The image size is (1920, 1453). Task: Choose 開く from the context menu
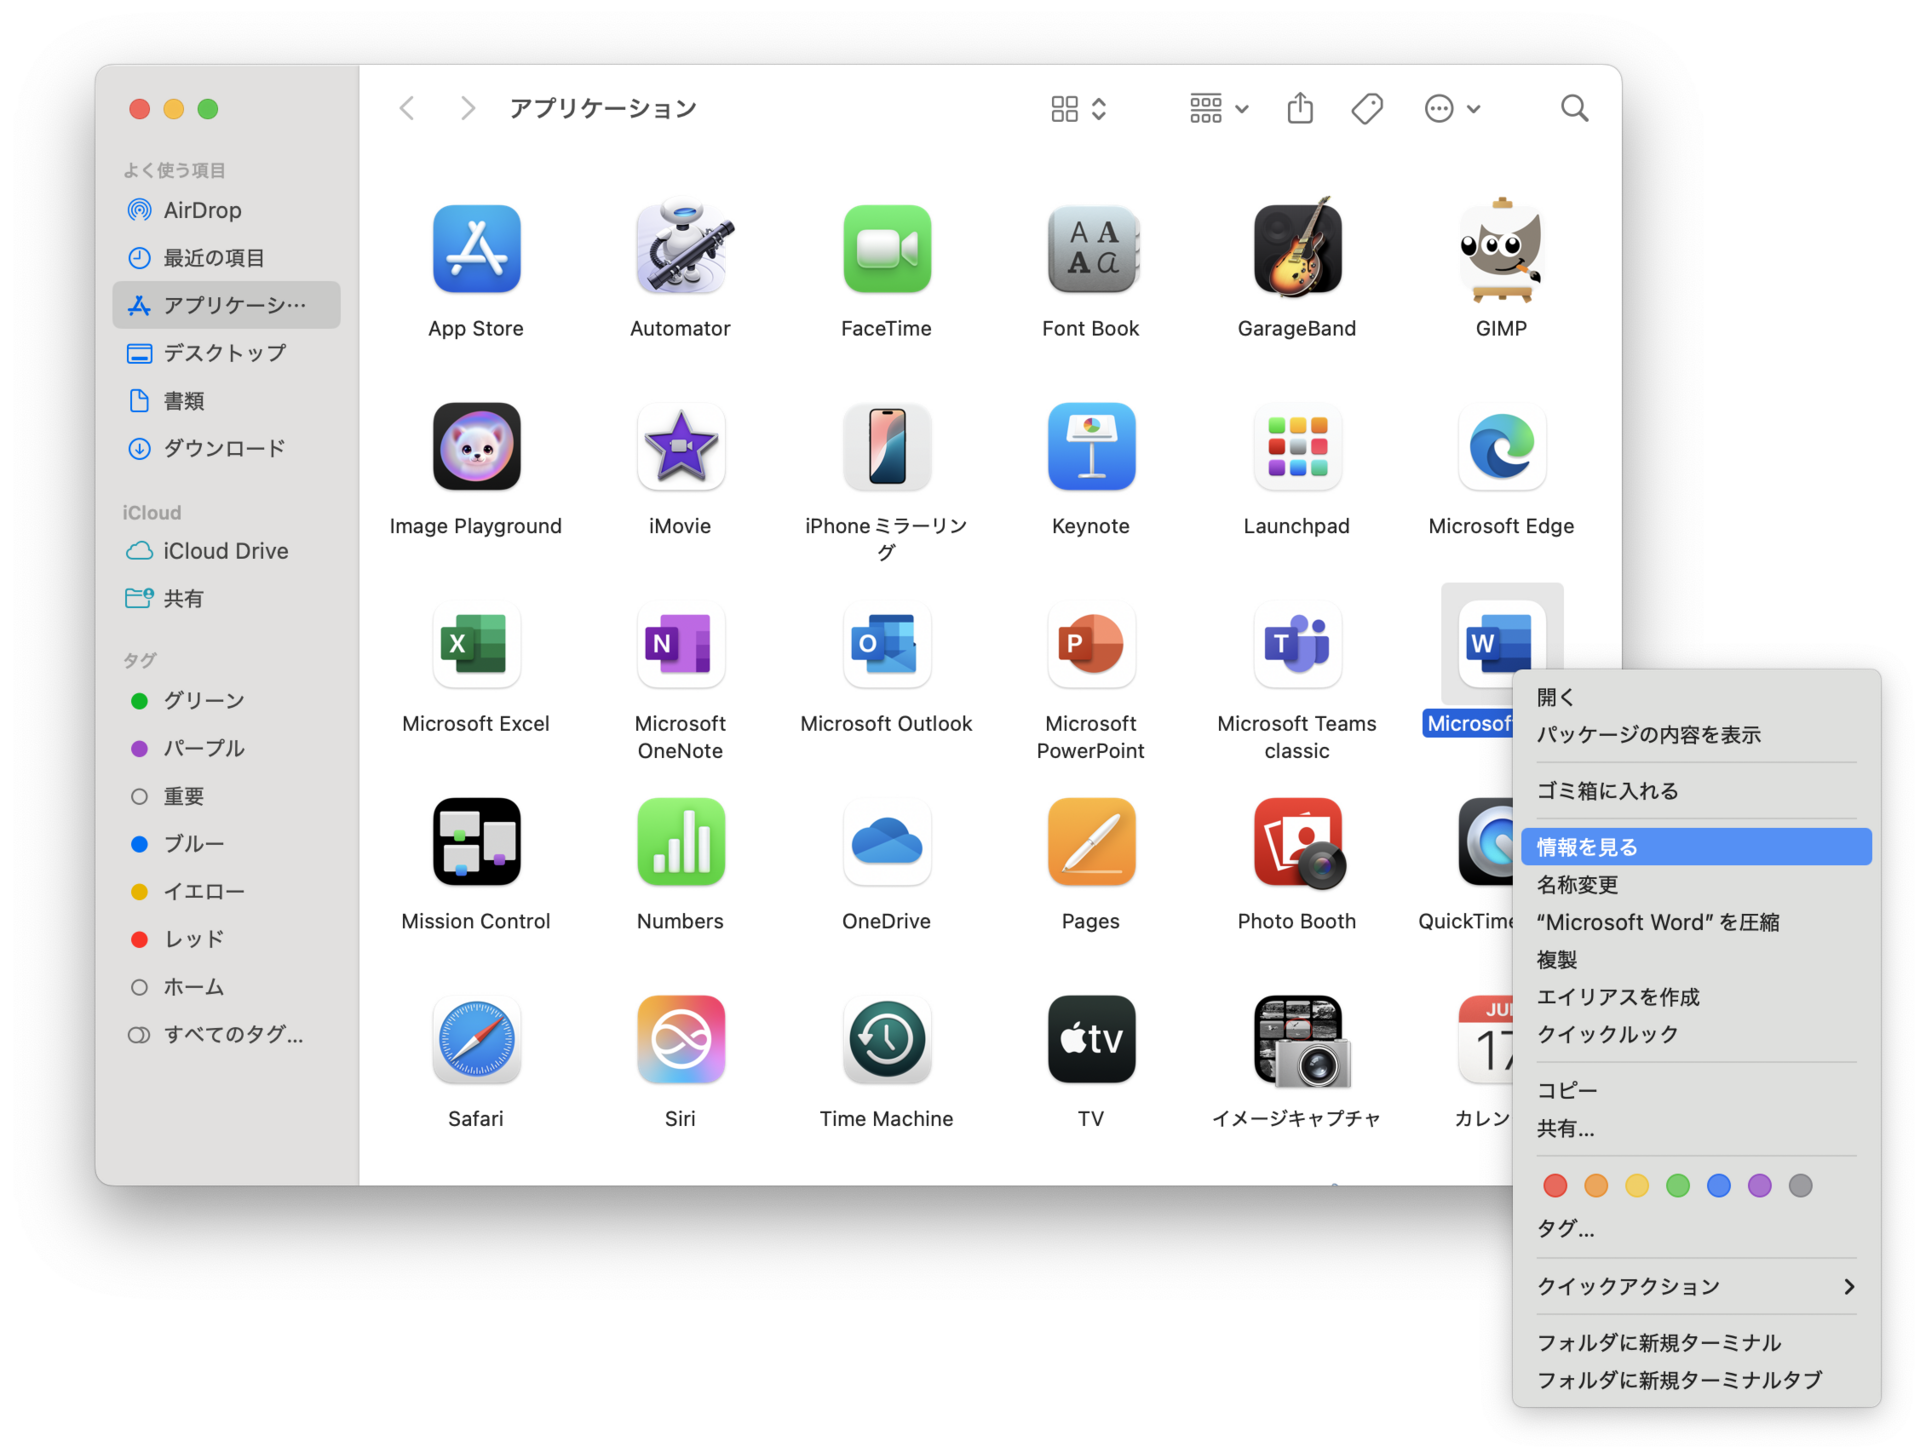pyautogui.click(x=1696, y=697)
